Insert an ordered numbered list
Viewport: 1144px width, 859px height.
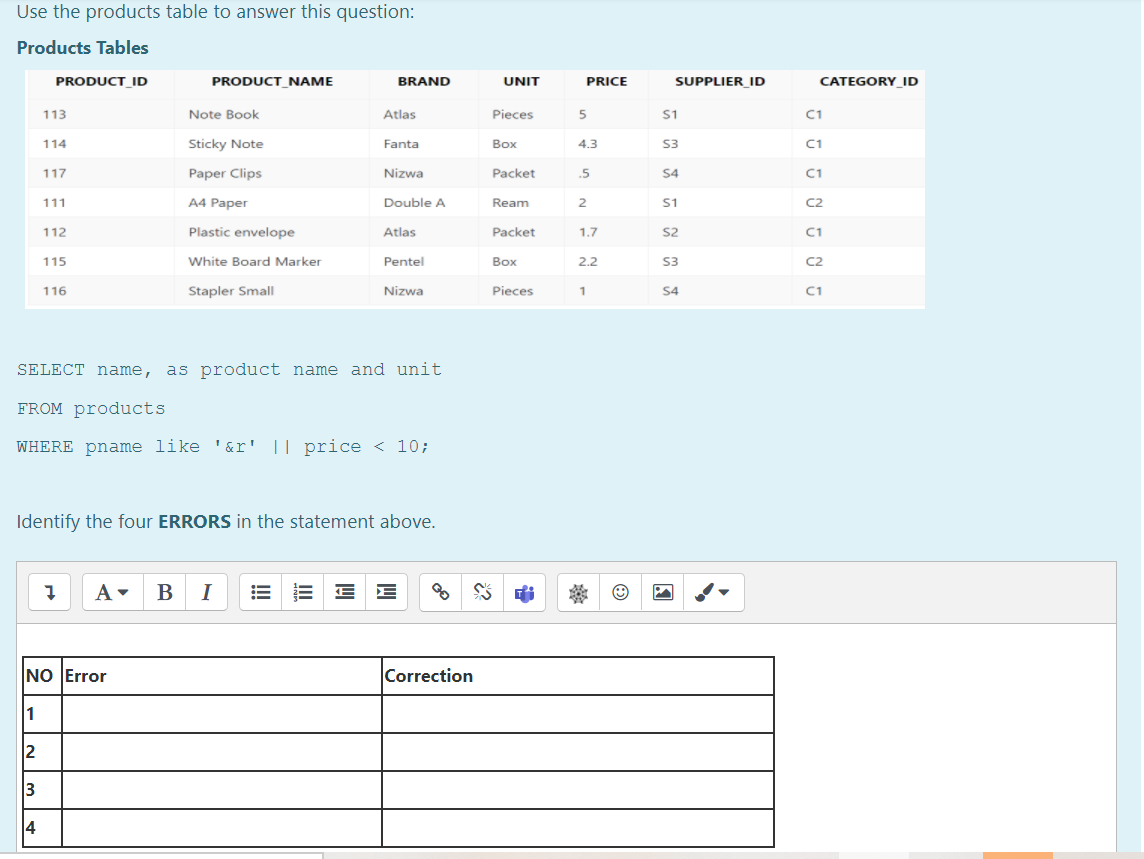pos(303,592)
